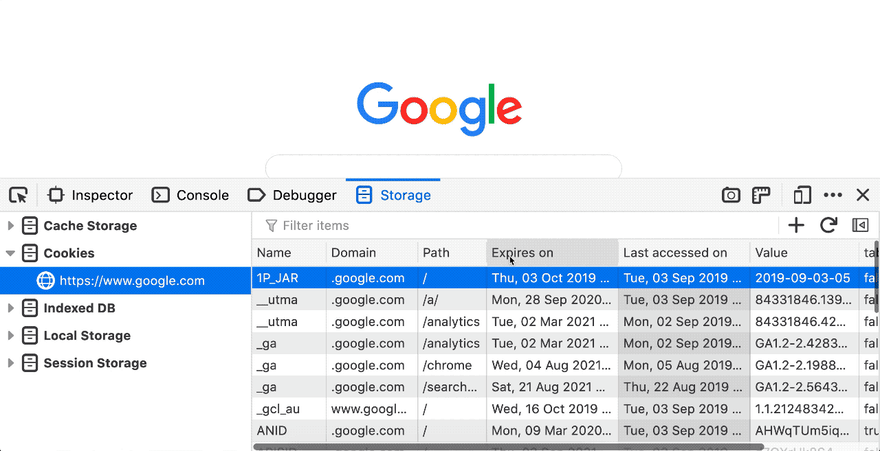
Task: Expand the Indexed DB tree node
Action: (10, 308)
